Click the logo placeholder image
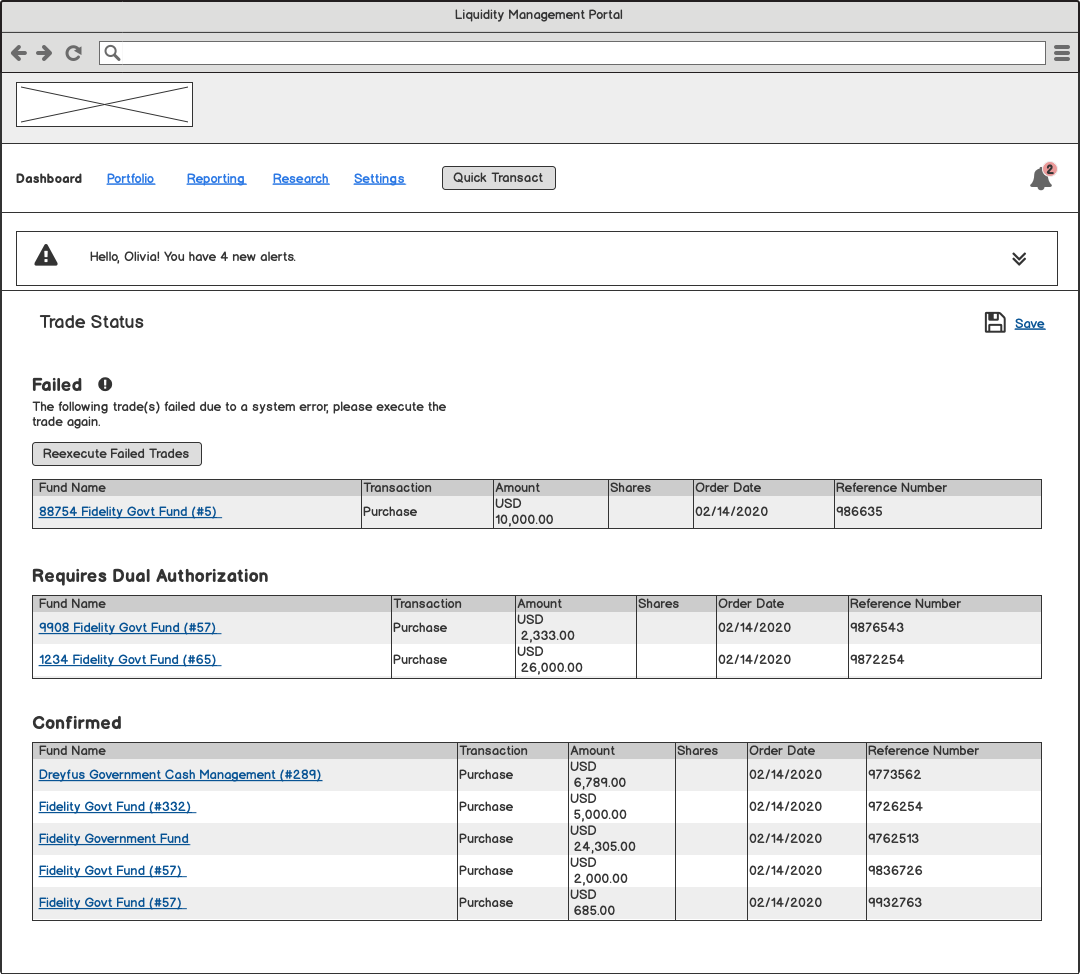Viewport: 1080px width, 974px height. click(104, 105)
